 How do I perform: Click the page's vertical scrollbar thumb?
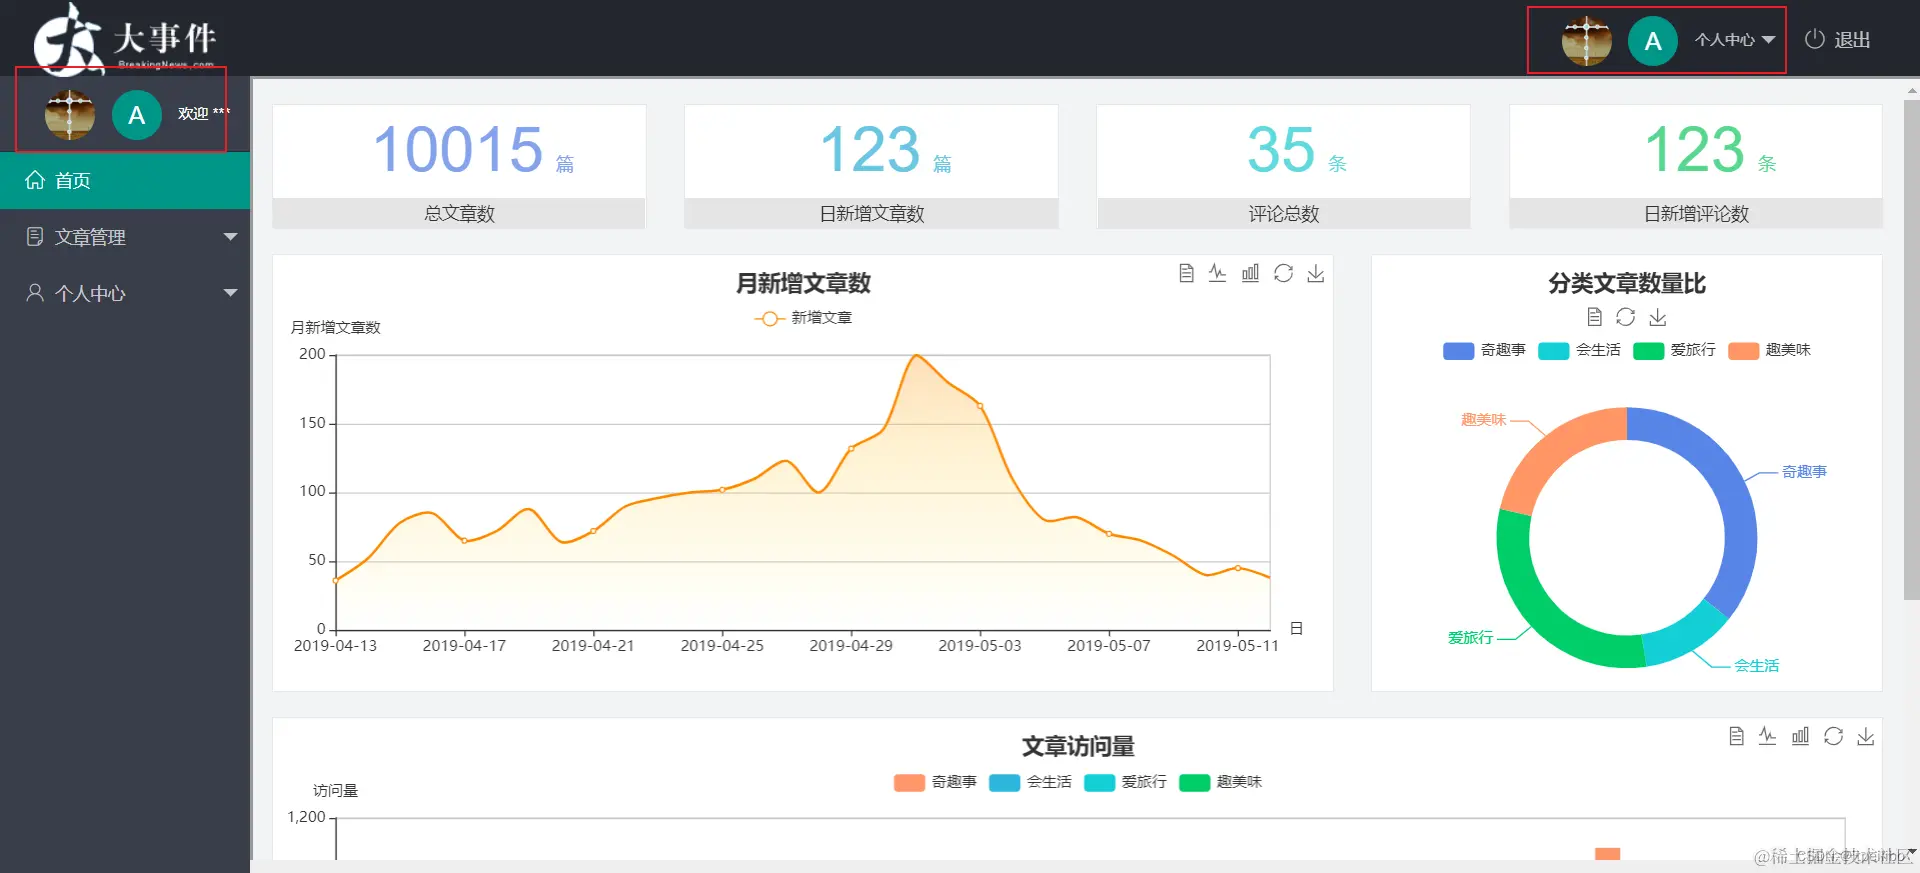point(1911,349)
